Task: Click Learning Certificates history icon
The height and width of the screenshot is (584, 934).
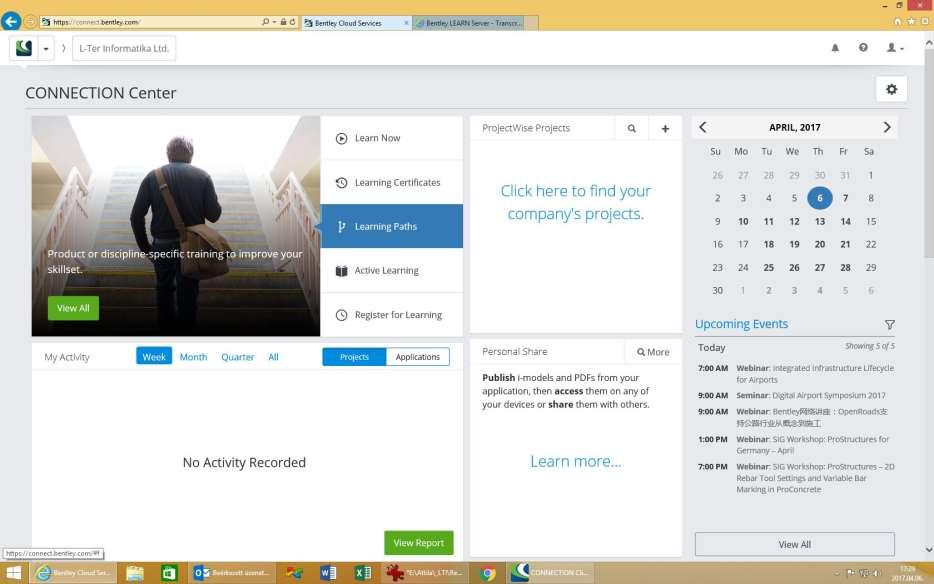Action: pos(341,182)
